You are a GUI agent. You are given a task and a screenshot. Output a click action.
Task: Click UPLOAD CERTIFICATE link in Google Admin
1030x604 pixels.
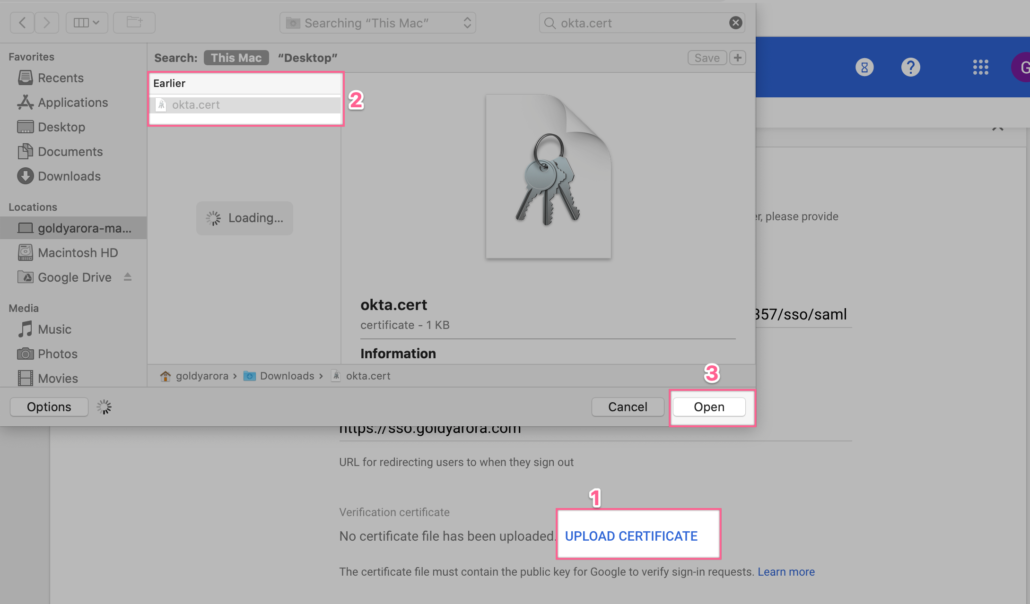(x=631, y=536)
